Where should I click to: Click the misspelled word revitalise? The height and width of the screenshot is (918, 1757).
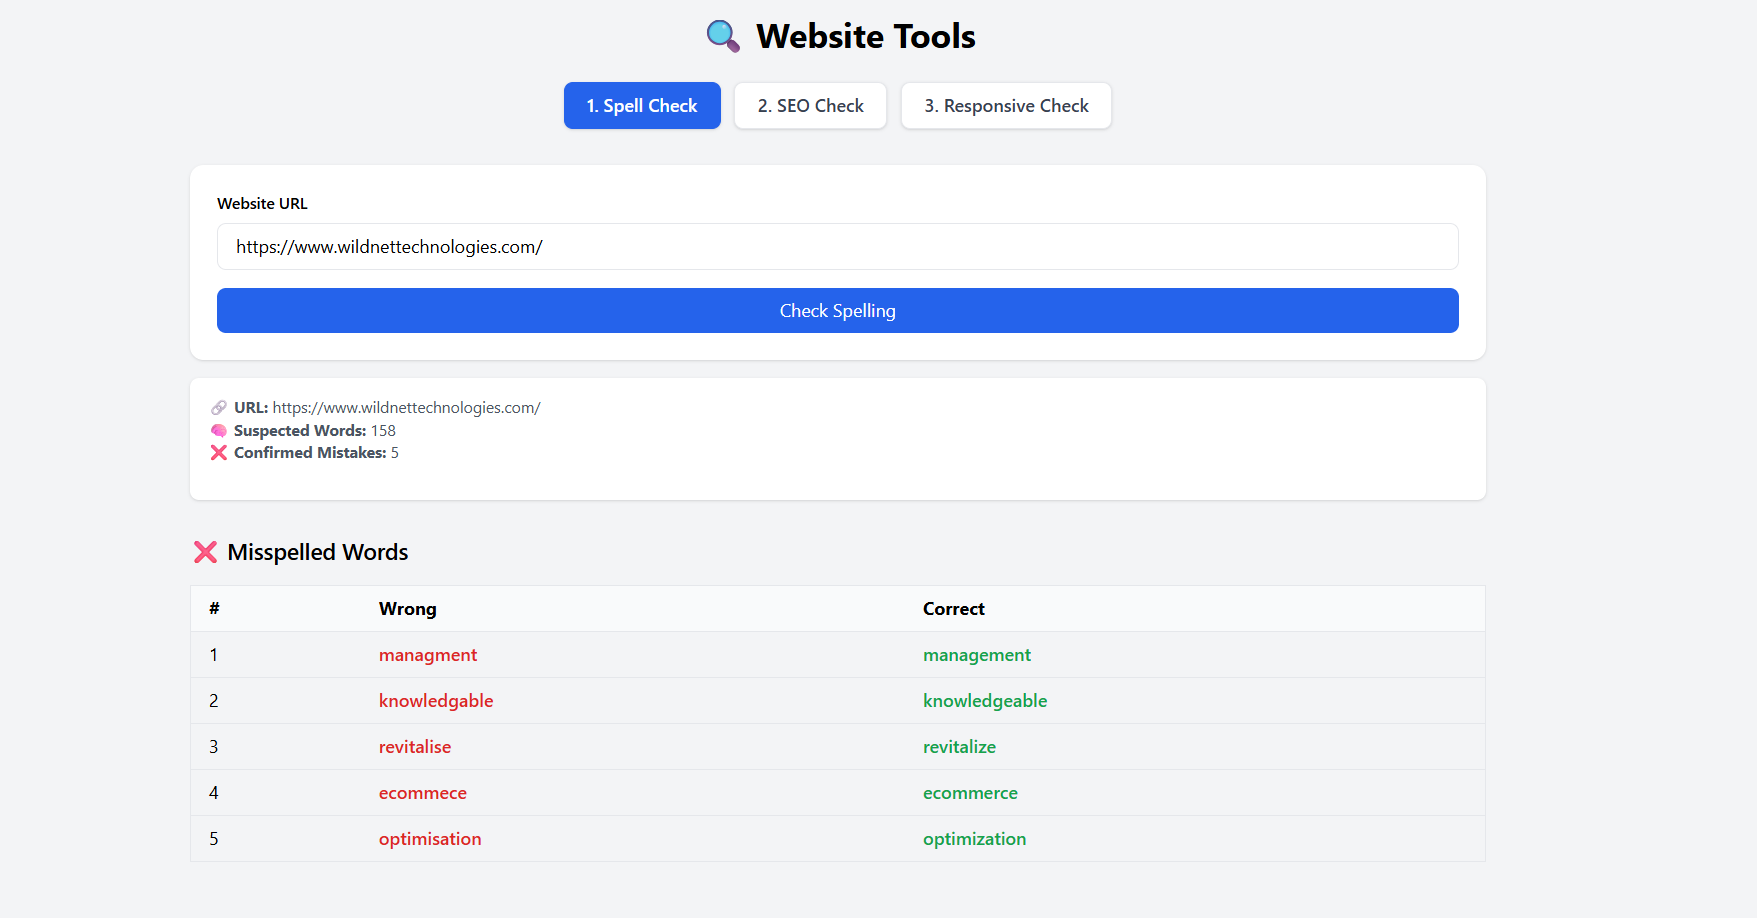point(415,746)
